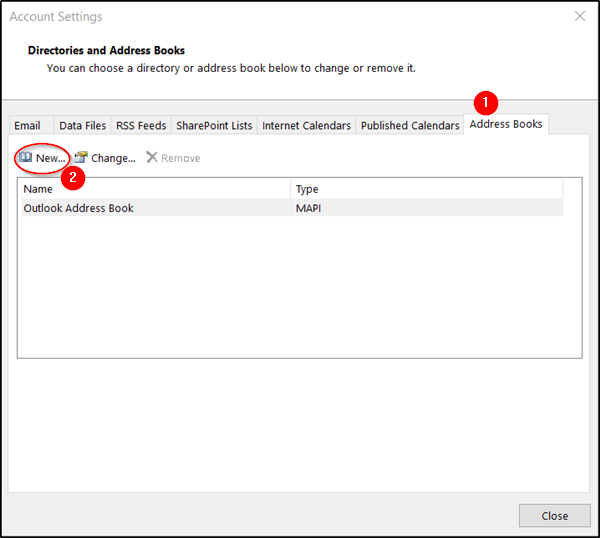The width and height of the screenshot is (600, 538).
Task: Switch to Published Calendars tab
Action: (x=410, y=126)
